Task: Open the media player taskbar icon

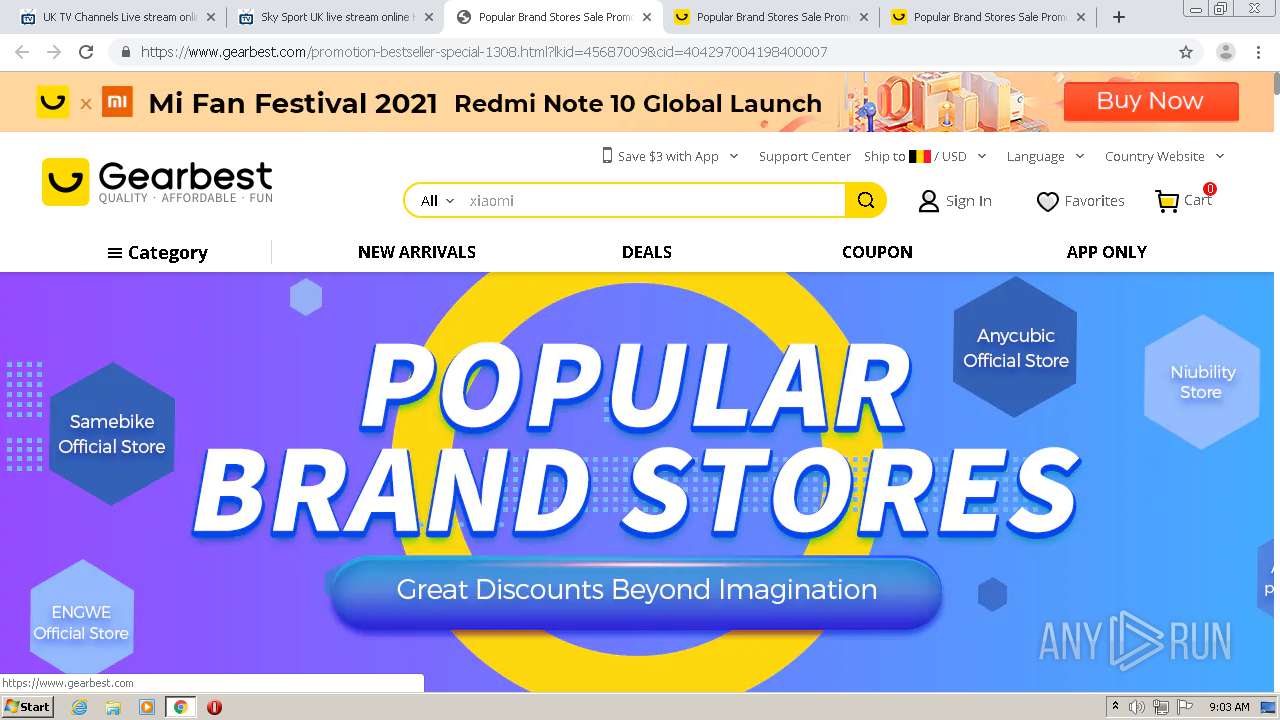Action: coord(147,707)
